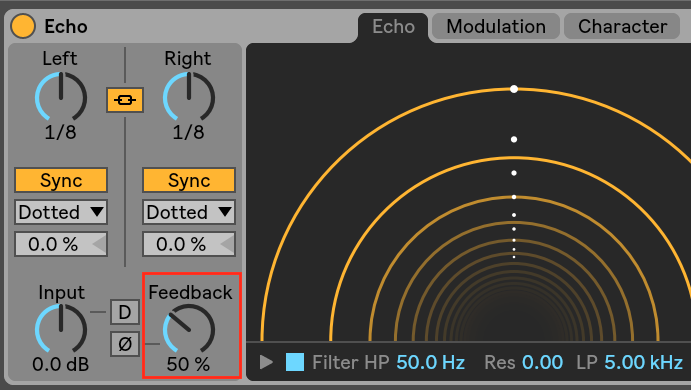Switch to the Character tab
This screenshot has width=691, height=390.
click(x=622, y=26)
